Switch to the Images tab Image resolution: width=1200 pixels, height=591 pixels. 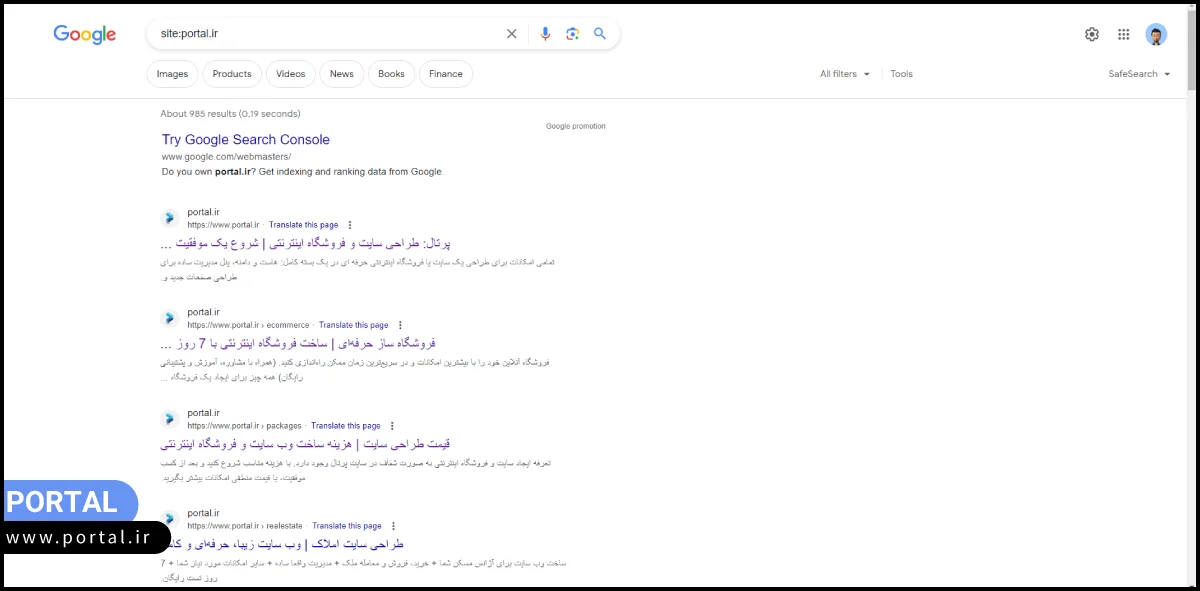(172, 73)
